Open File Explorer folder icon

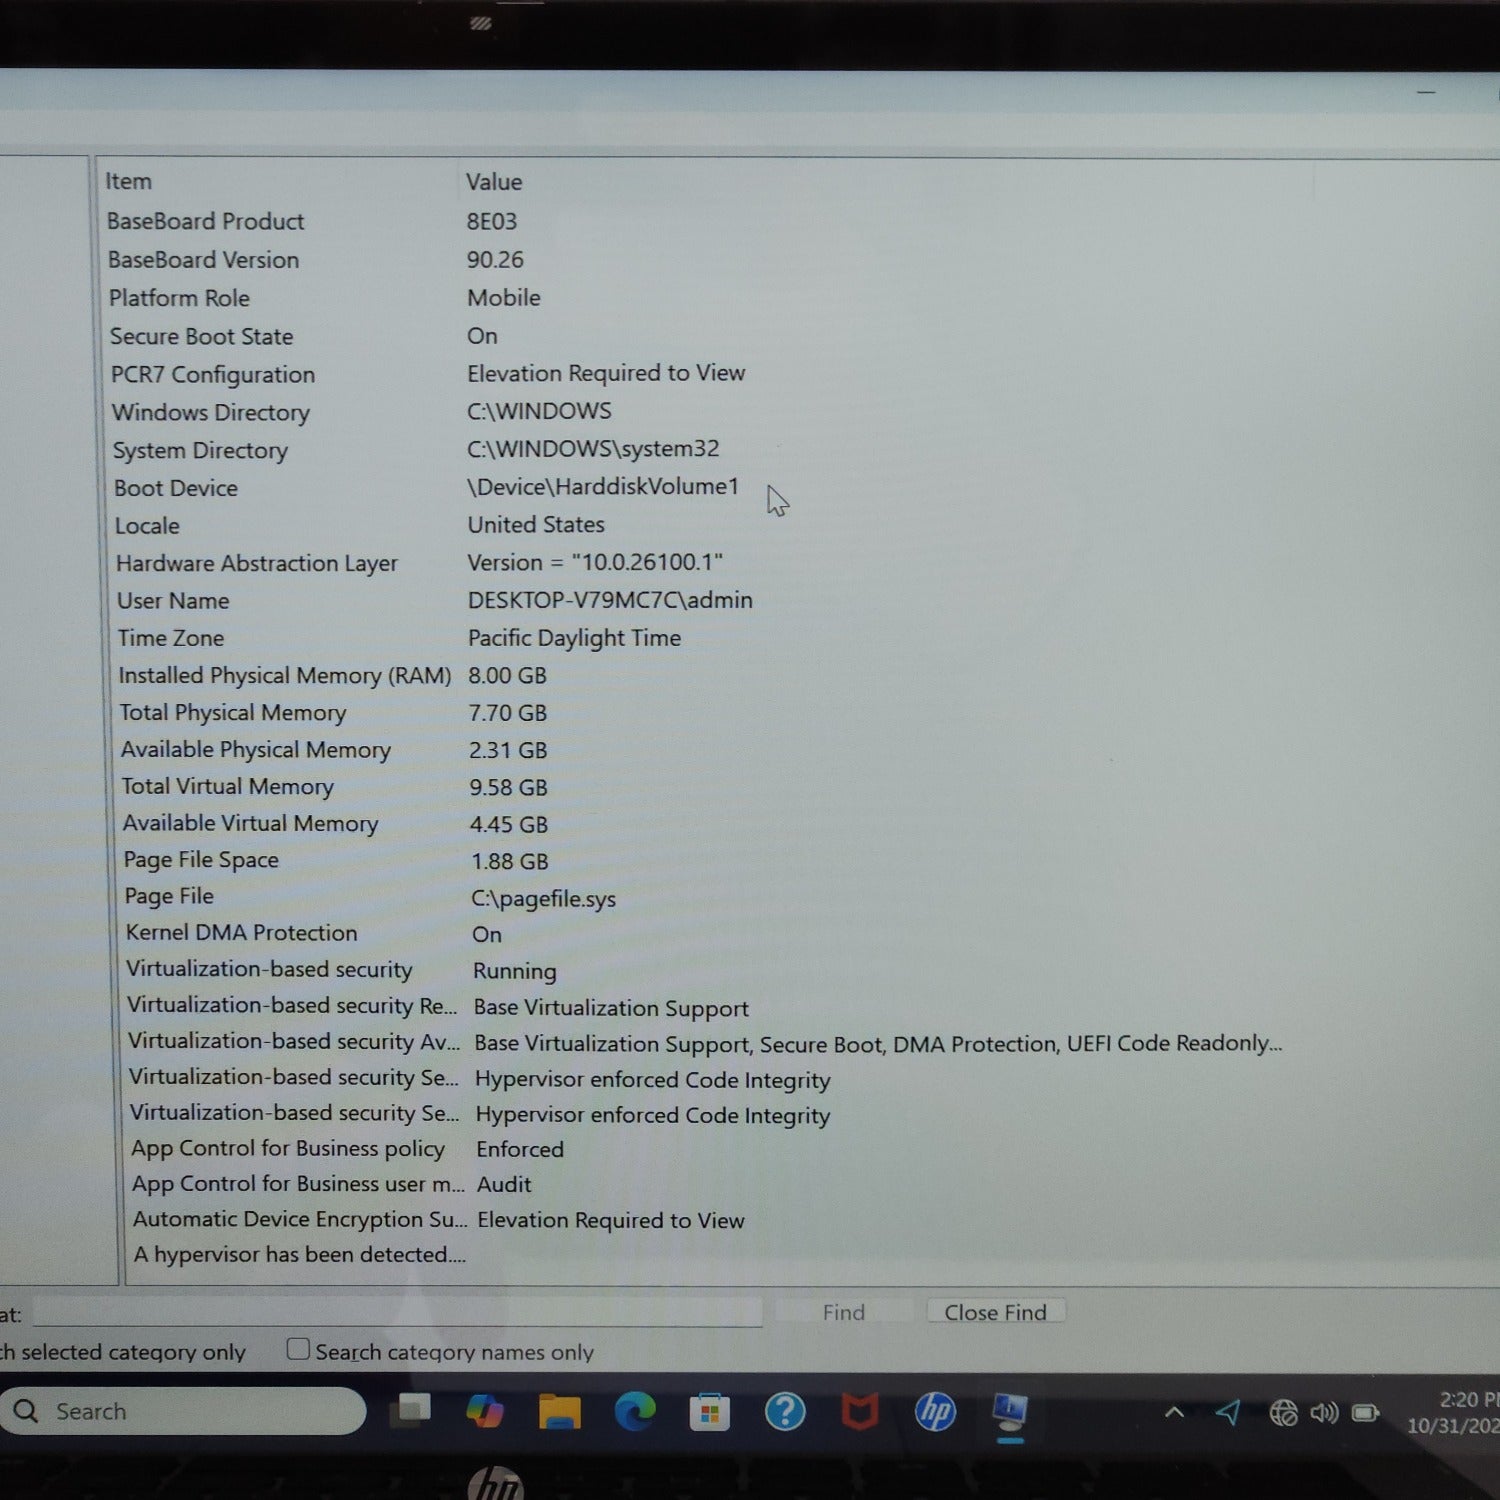[x=559, y=1411]
